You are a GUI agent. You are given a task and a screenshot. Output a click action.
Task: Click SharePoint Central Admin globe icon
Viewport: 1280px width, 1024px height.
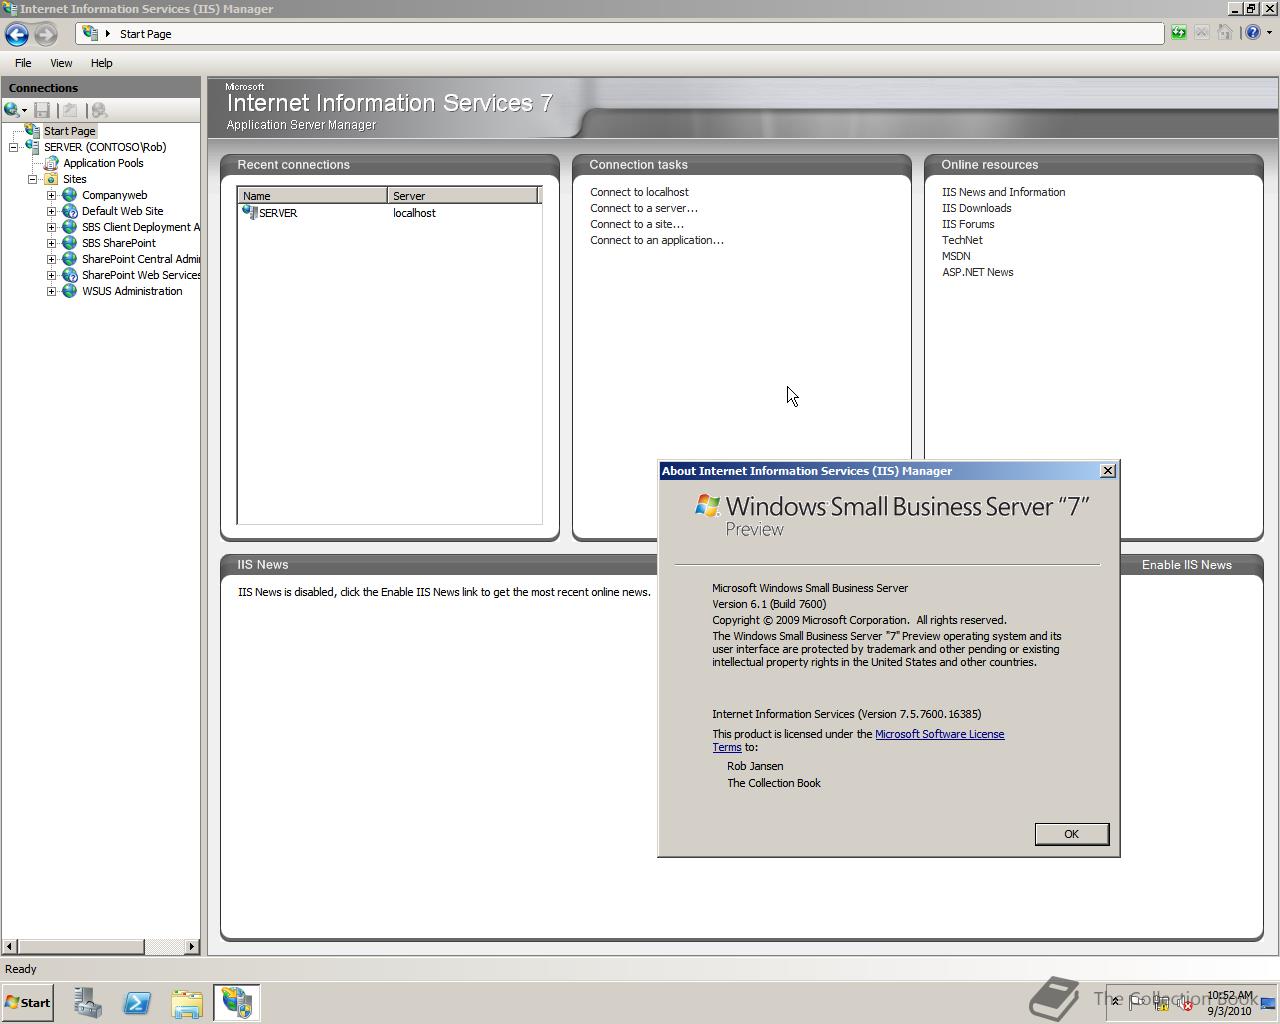[70, 259]
